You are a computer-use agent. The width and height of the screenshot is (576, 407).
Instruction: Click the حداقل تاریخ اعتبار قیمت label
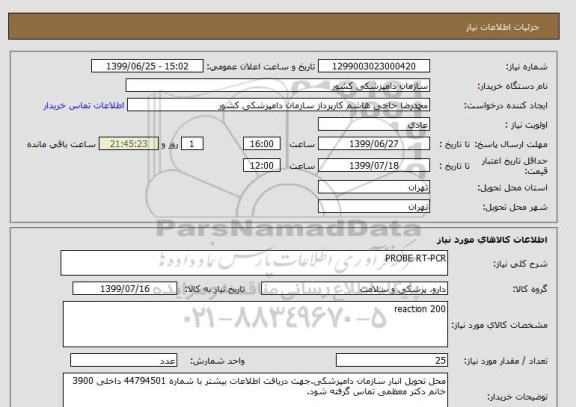tap(514, 166)
